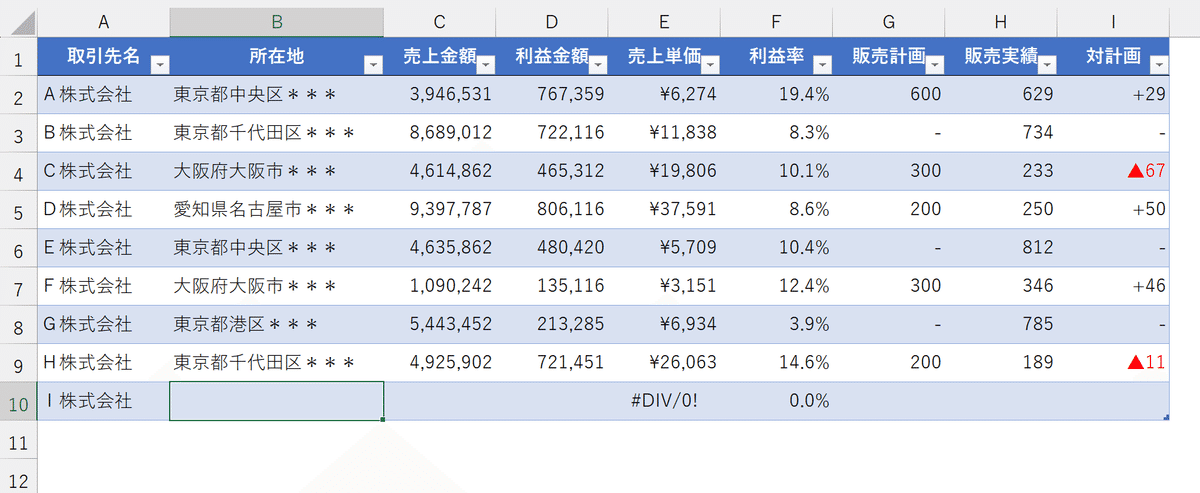The height and width of the screenshot is (493, 1200).
Task: Select row 1 header
Action: pyautogui.click(x=18, y=56)
